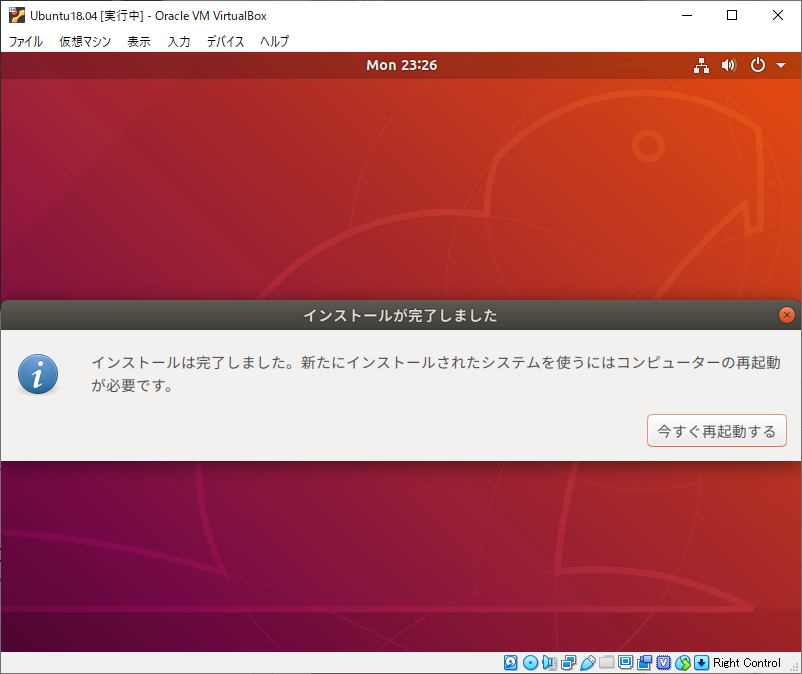
Task: Click the wired network icon in Ubuntu panel
Action: [701, 65]
